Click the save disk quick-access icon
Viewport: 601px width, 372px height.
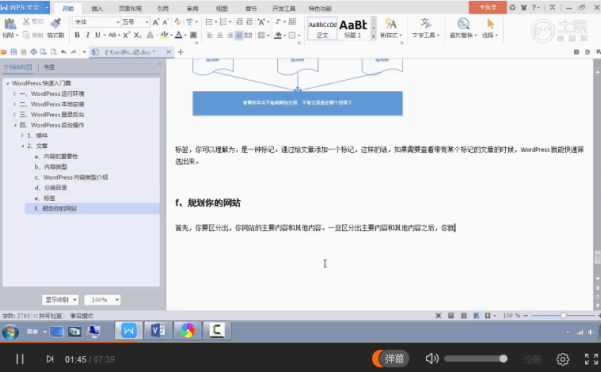[x=14, y=52]
